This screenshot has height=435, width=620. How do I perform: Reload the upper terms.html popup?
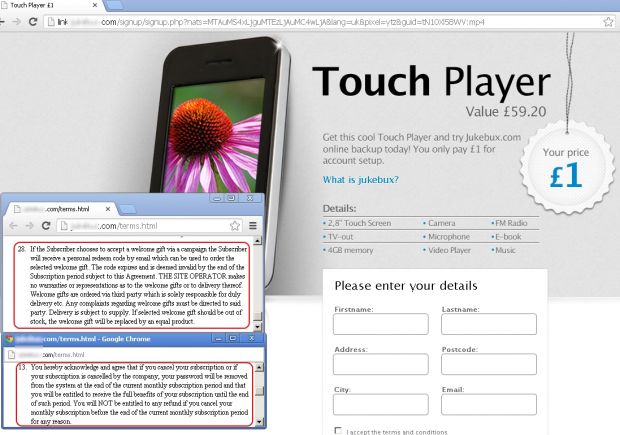(x=46, y=226)
